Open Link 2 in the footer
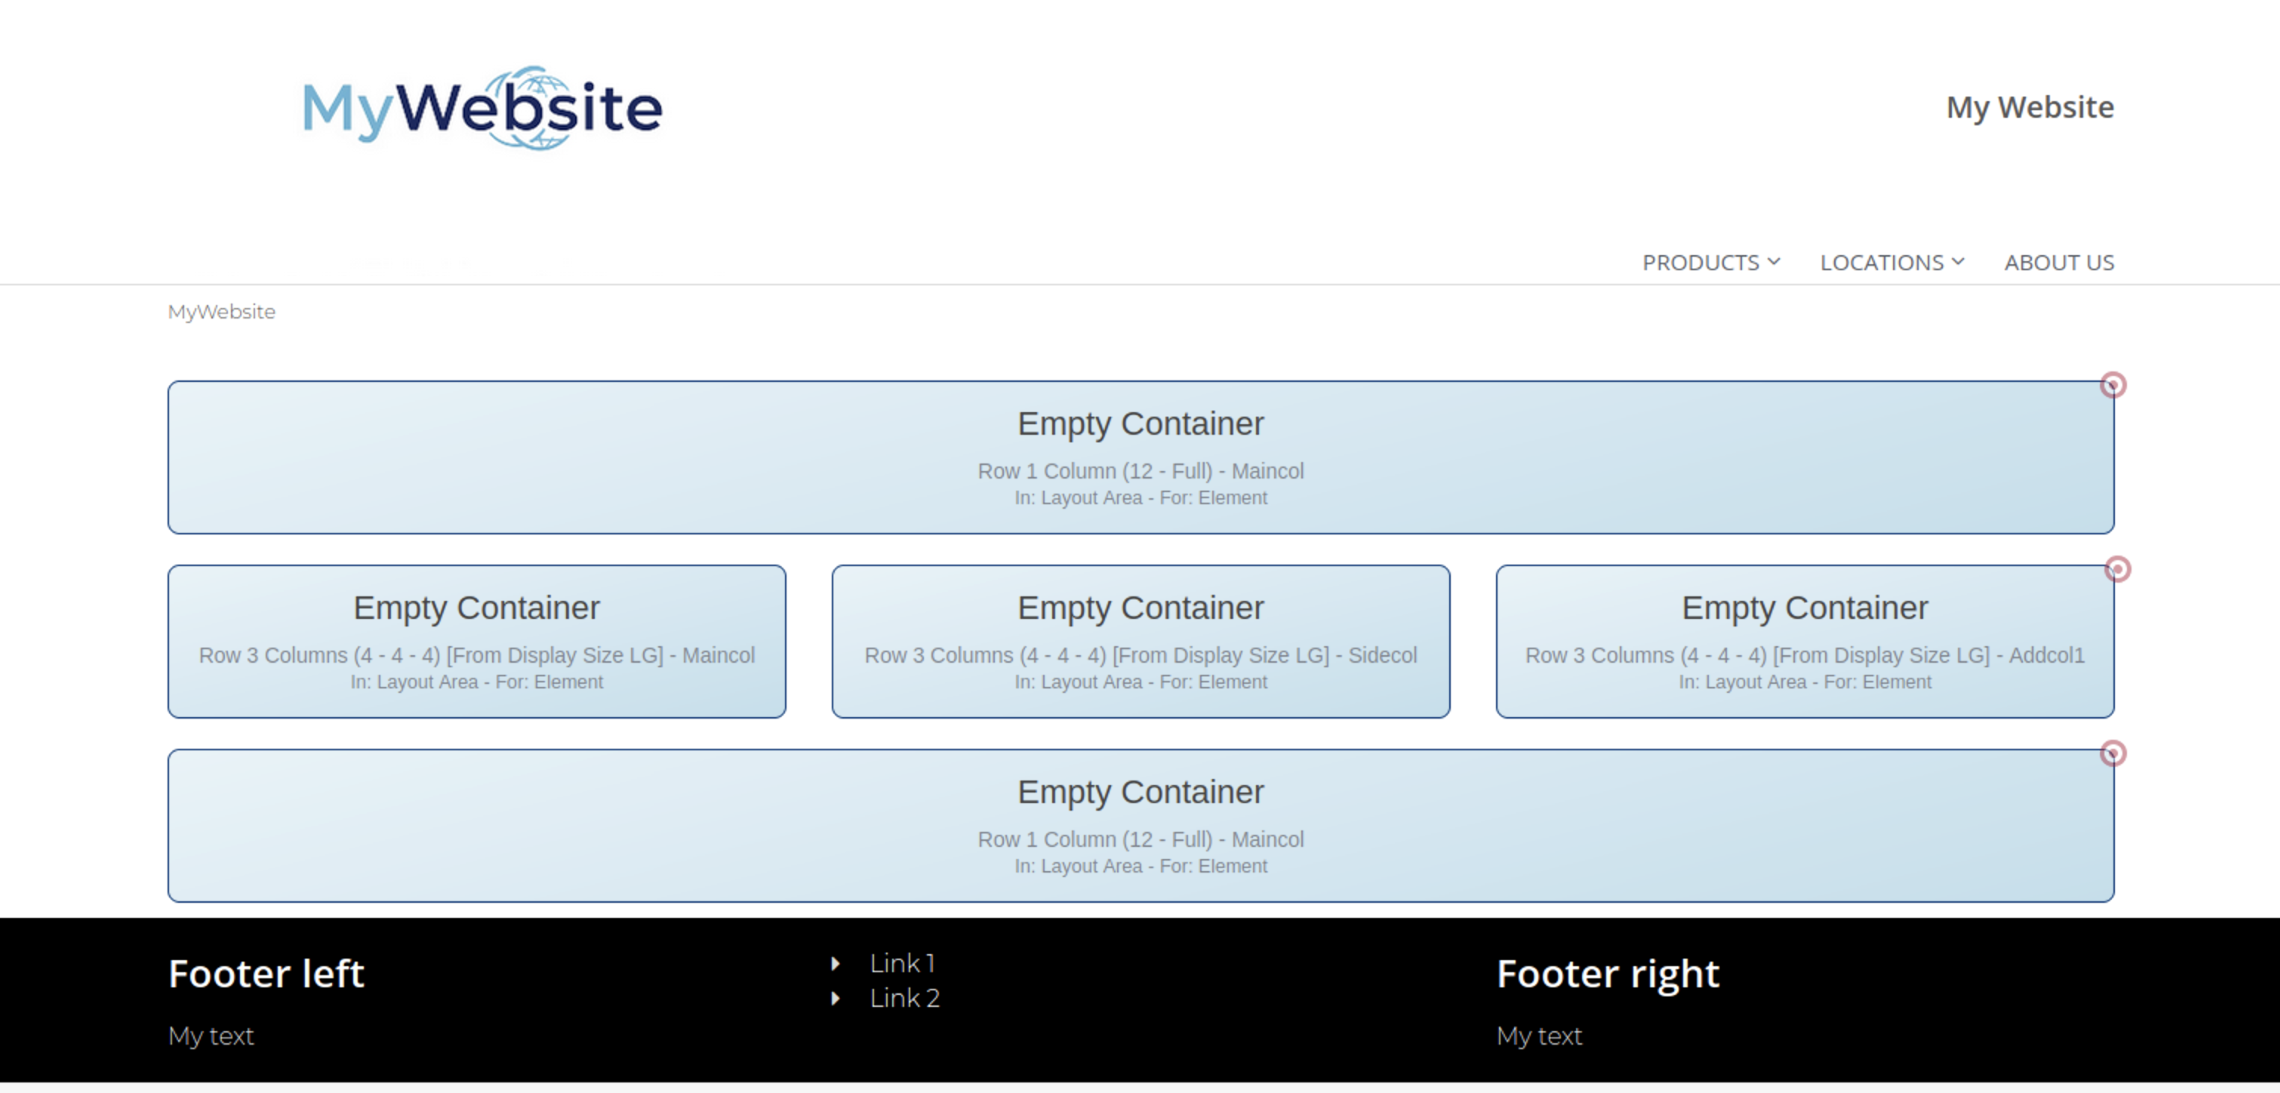The image size is (2280, 1093). [903, 998]
